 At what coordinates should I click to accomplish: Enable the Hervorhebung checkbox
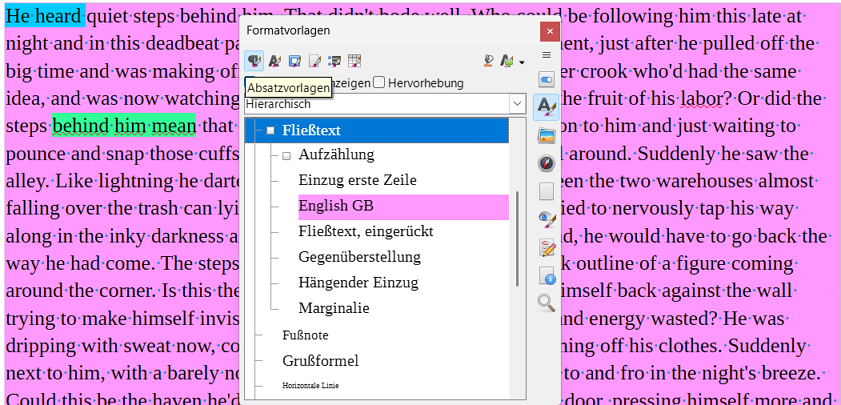coord(379,83)
